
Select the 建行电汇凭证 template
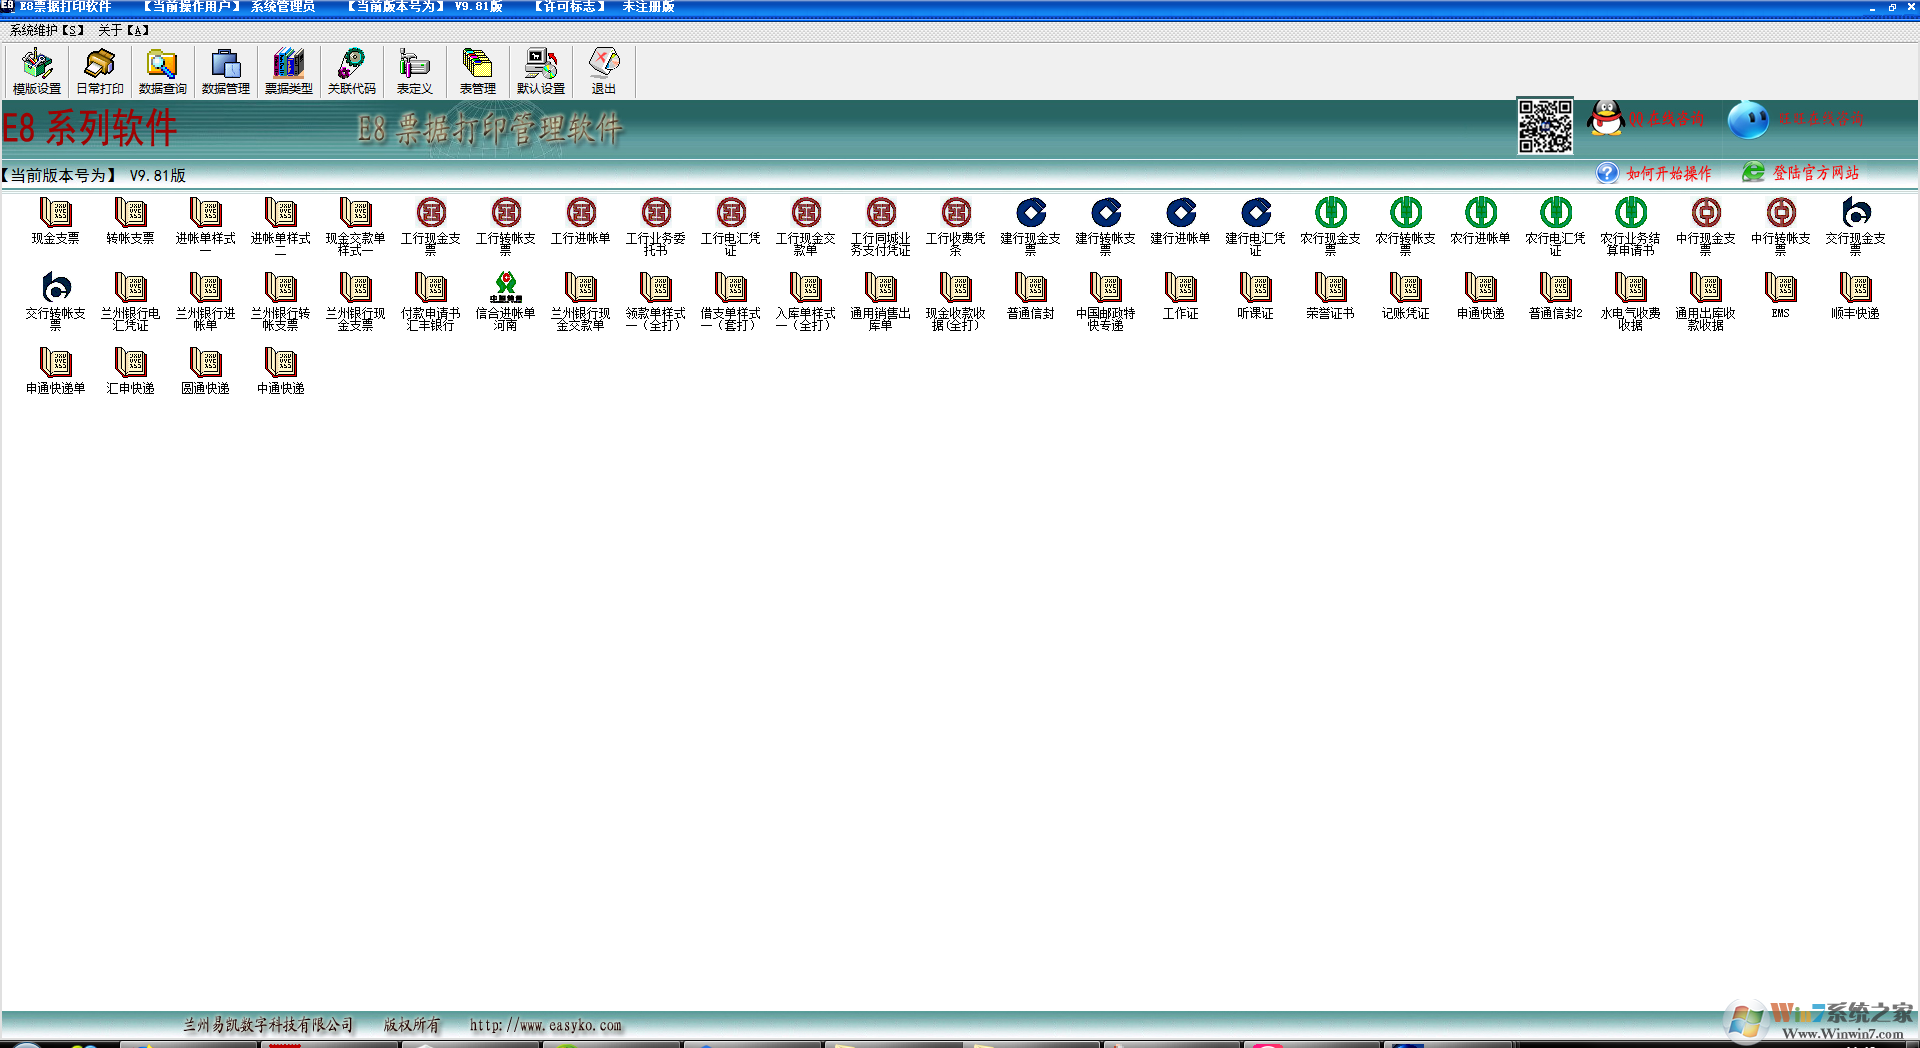coord(1256,226)
